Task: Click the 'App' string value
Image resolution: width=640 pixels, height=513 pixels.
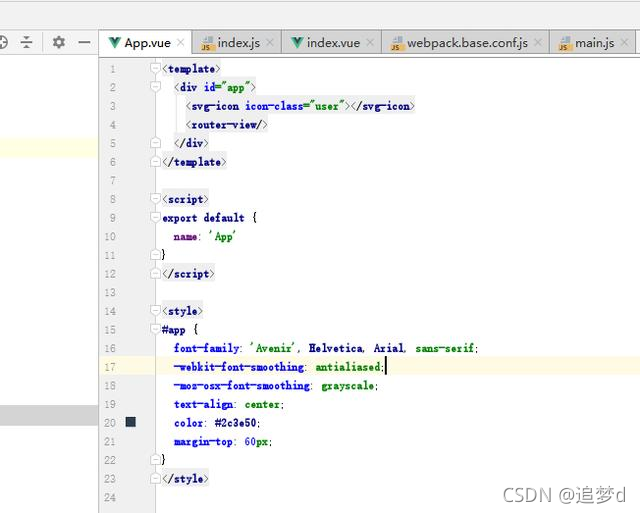Action: 223,237
